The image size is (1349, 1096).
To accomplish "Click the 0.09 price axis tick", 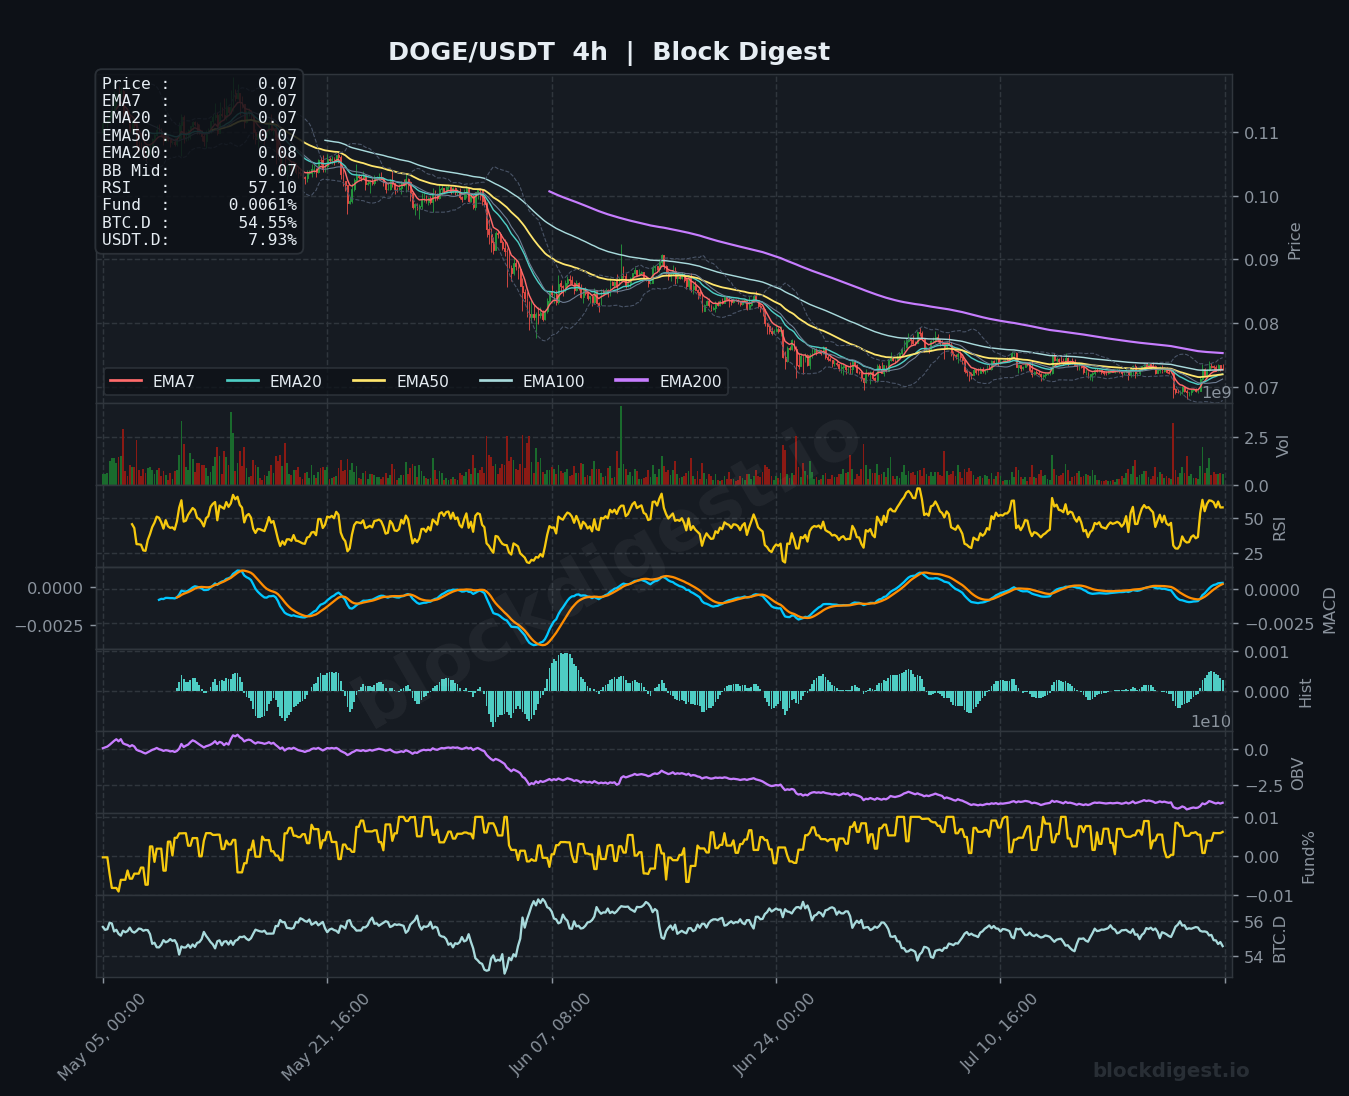I will (x=1261, y=261).
